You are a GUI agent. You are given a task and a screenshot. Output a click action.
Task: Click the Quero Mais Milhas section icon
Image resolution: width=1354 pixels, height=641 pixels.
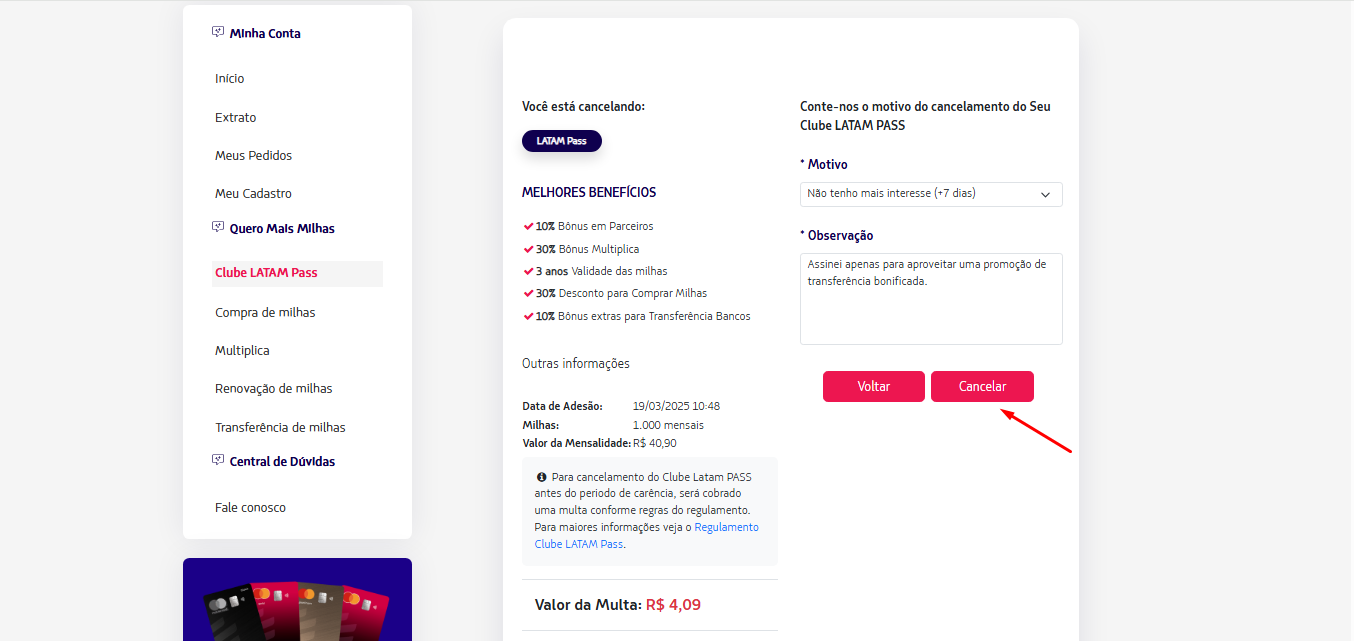[218, 227]
